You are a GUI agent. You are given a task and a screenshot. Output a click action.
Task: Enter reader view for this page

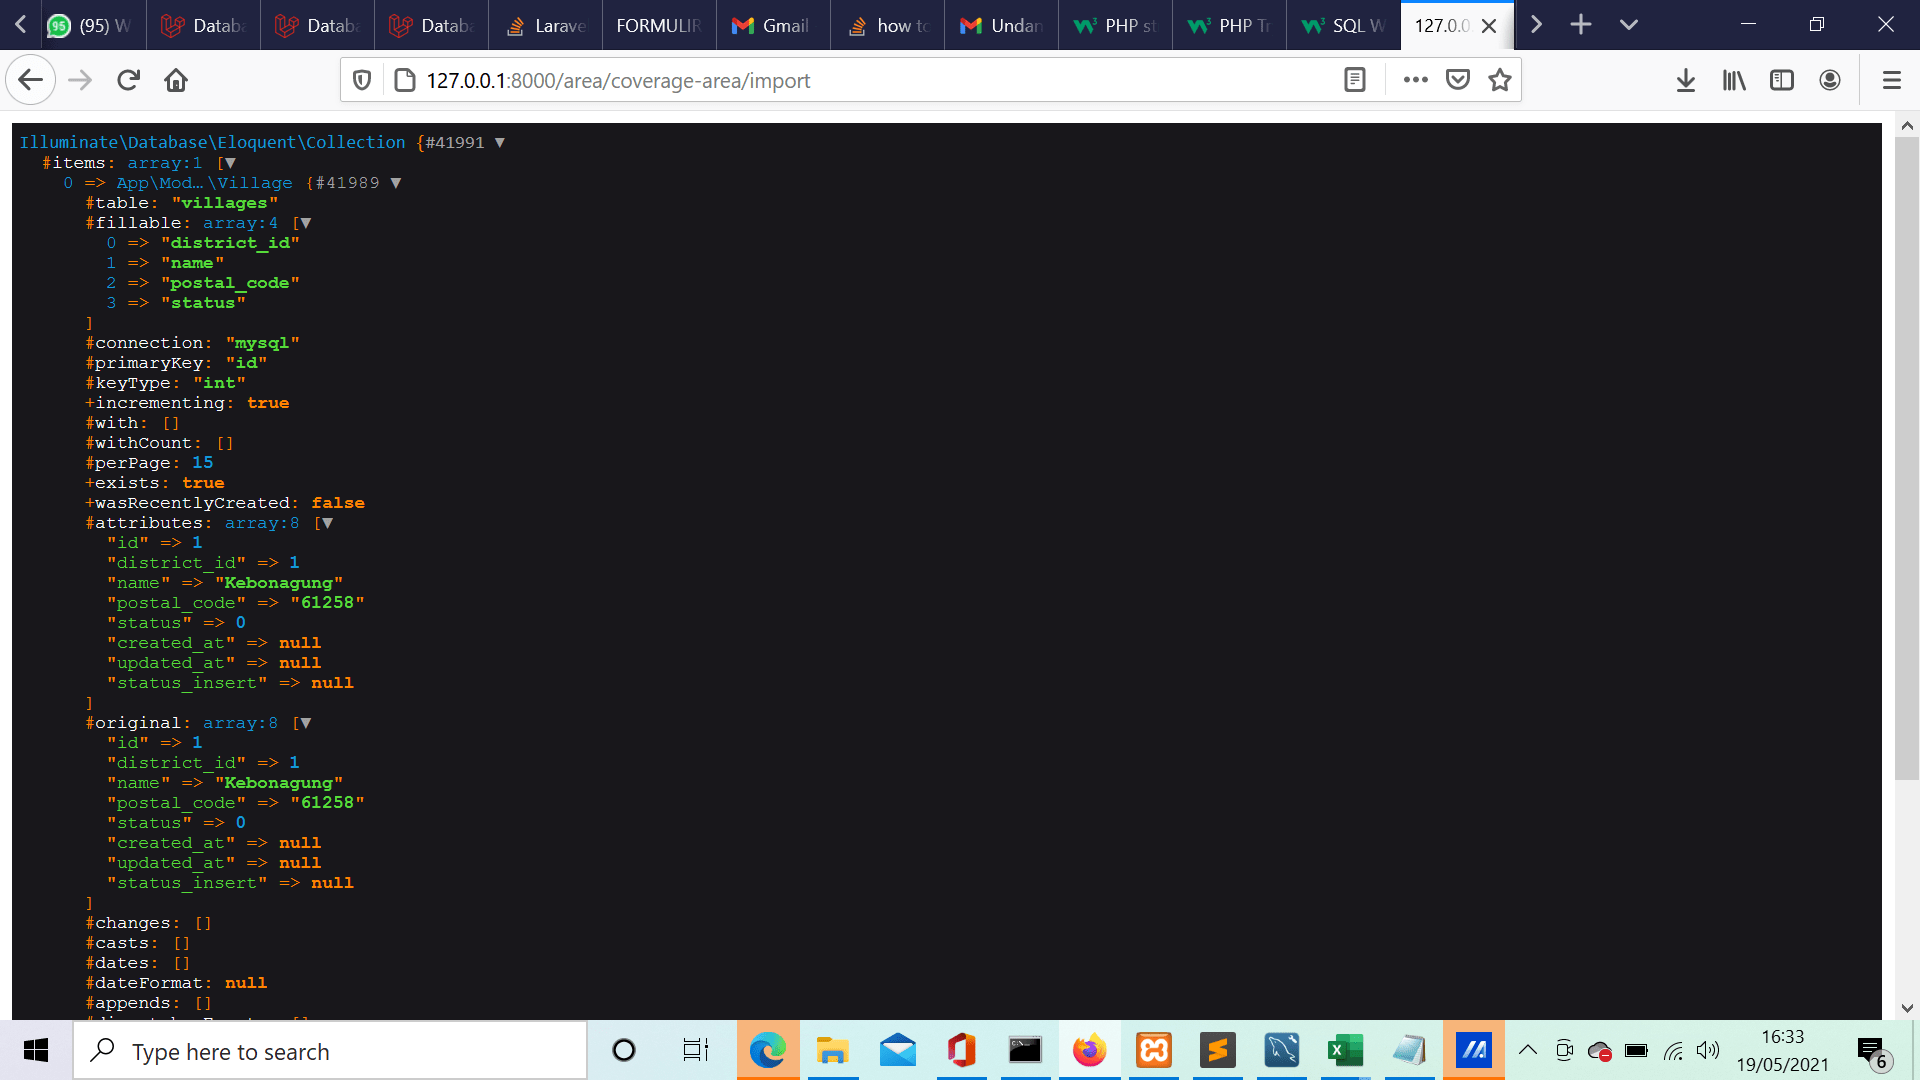(x=1355, y=80)
